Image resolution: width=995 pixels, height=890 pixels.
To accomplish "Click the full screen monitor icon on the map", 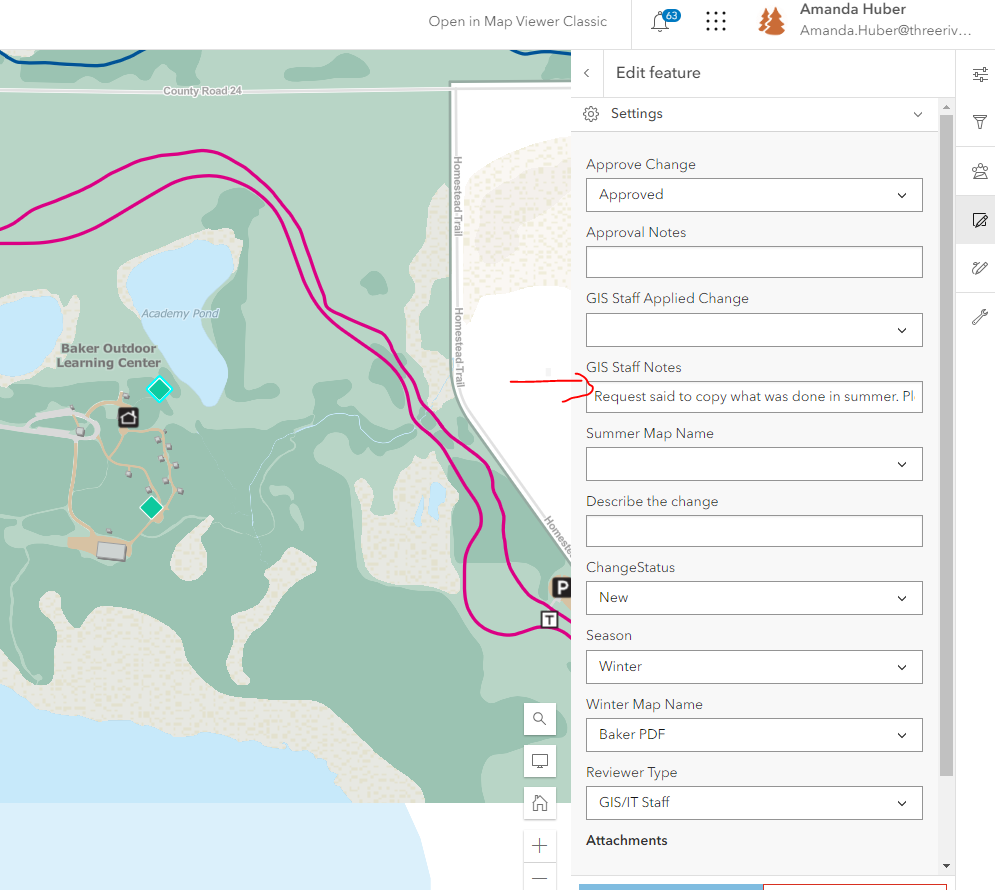I will pos(539,761).
